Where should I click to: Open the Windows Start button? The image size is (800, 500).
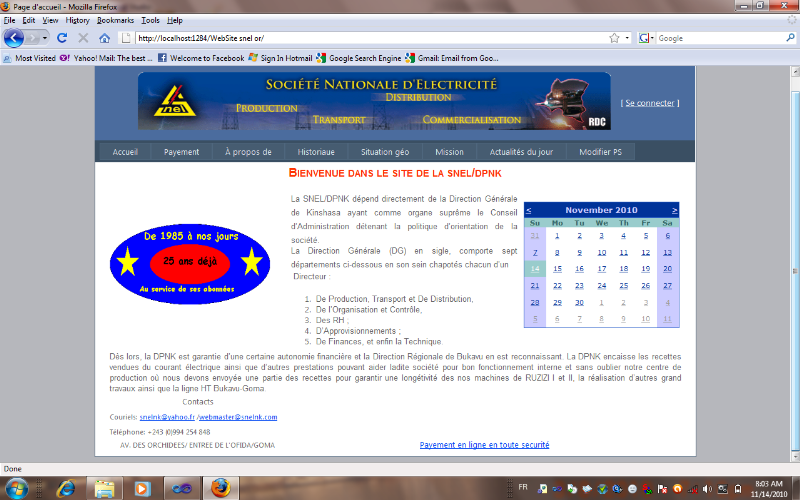pyautogui.click(x=16, y=488)
